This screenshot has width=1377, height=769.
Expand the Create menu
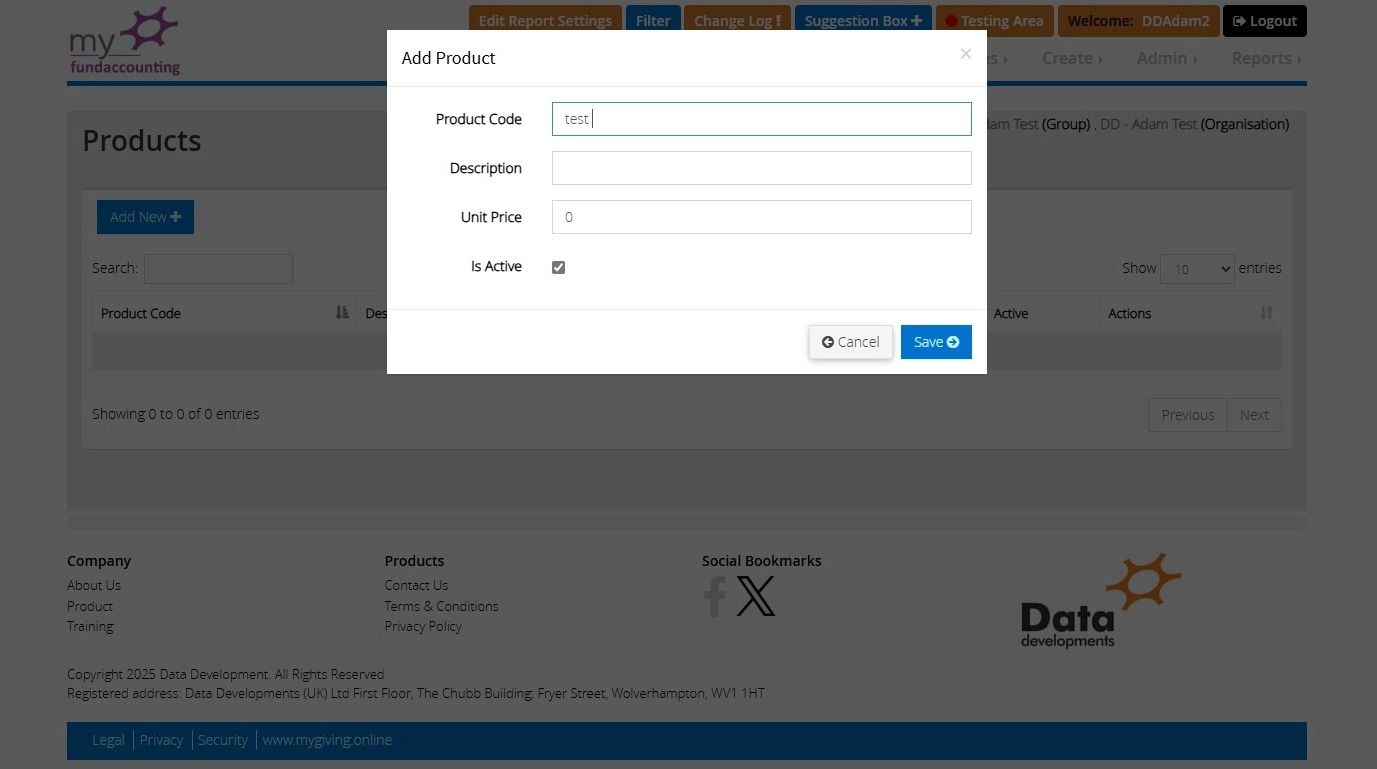(x=1072, y=58)
